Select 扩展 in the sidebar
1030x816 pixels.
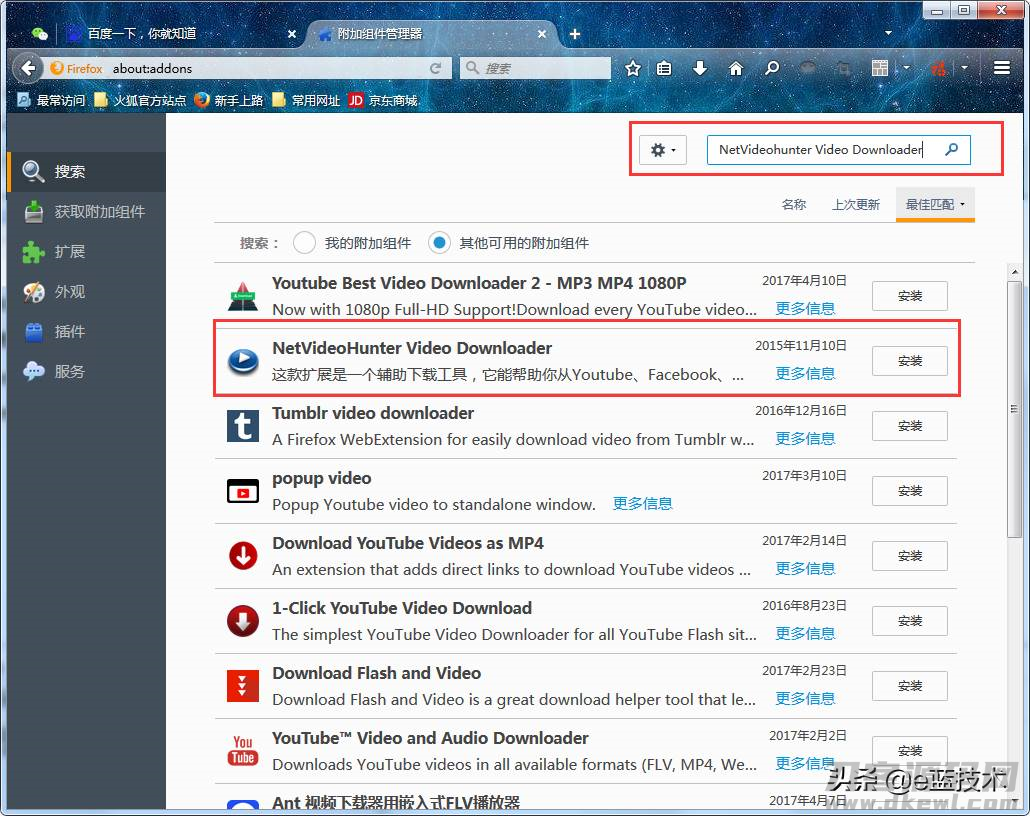(87, 252)
